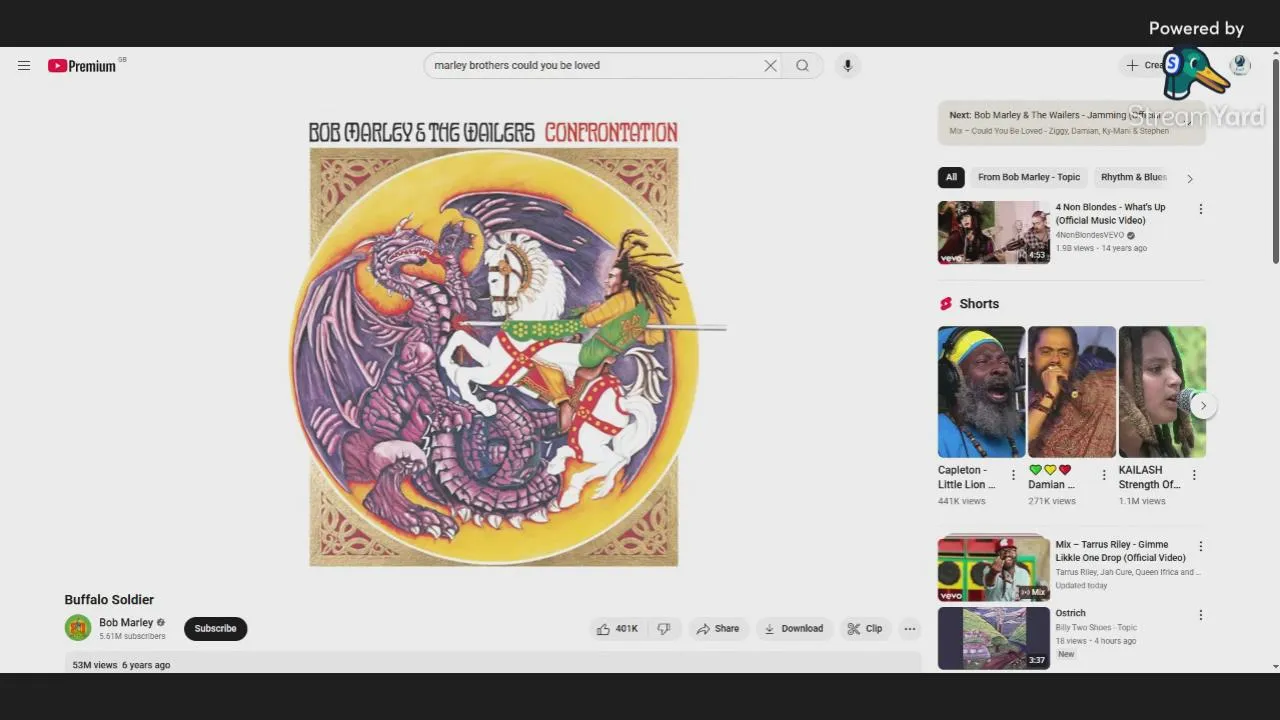Screen dimensions: 1280x720
Task: Open Ostrich video thumbnail
Action: coord(993,638)
